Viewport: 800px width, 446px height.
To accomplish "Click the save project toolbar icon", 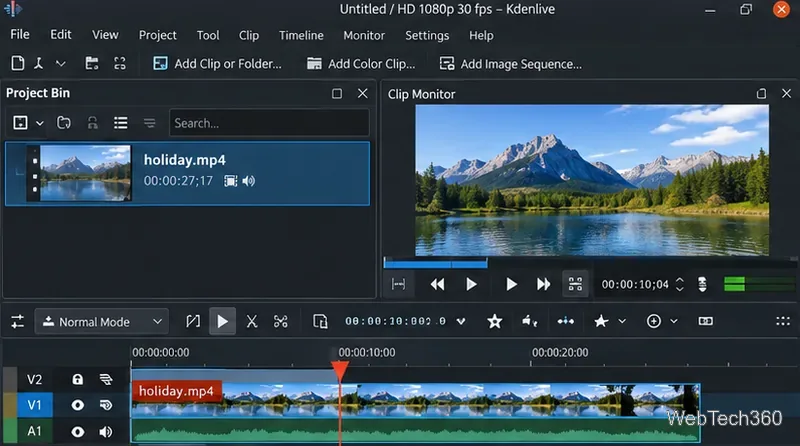I will point(92,63).
